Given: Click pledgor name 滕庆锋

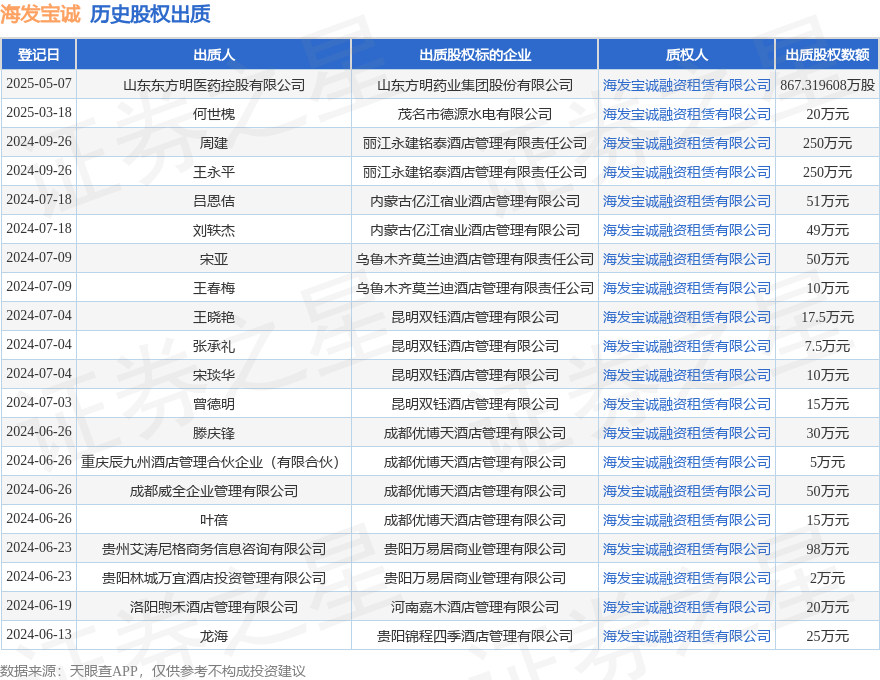Looking at the screenshot, I should [214, 433].
